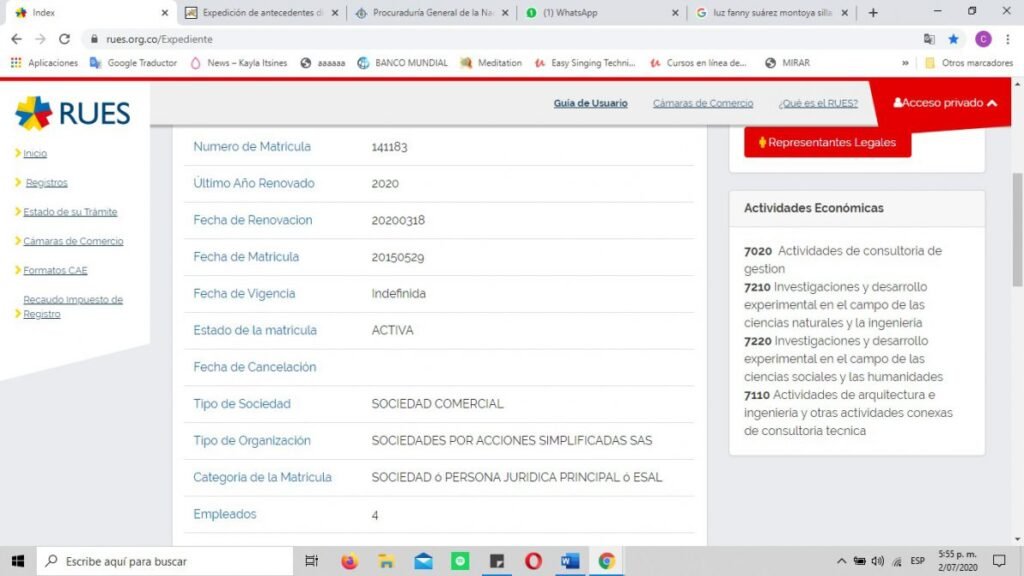
Task: Open Cámaras de Comercio in the left sidebar
Action: (73, 241)
